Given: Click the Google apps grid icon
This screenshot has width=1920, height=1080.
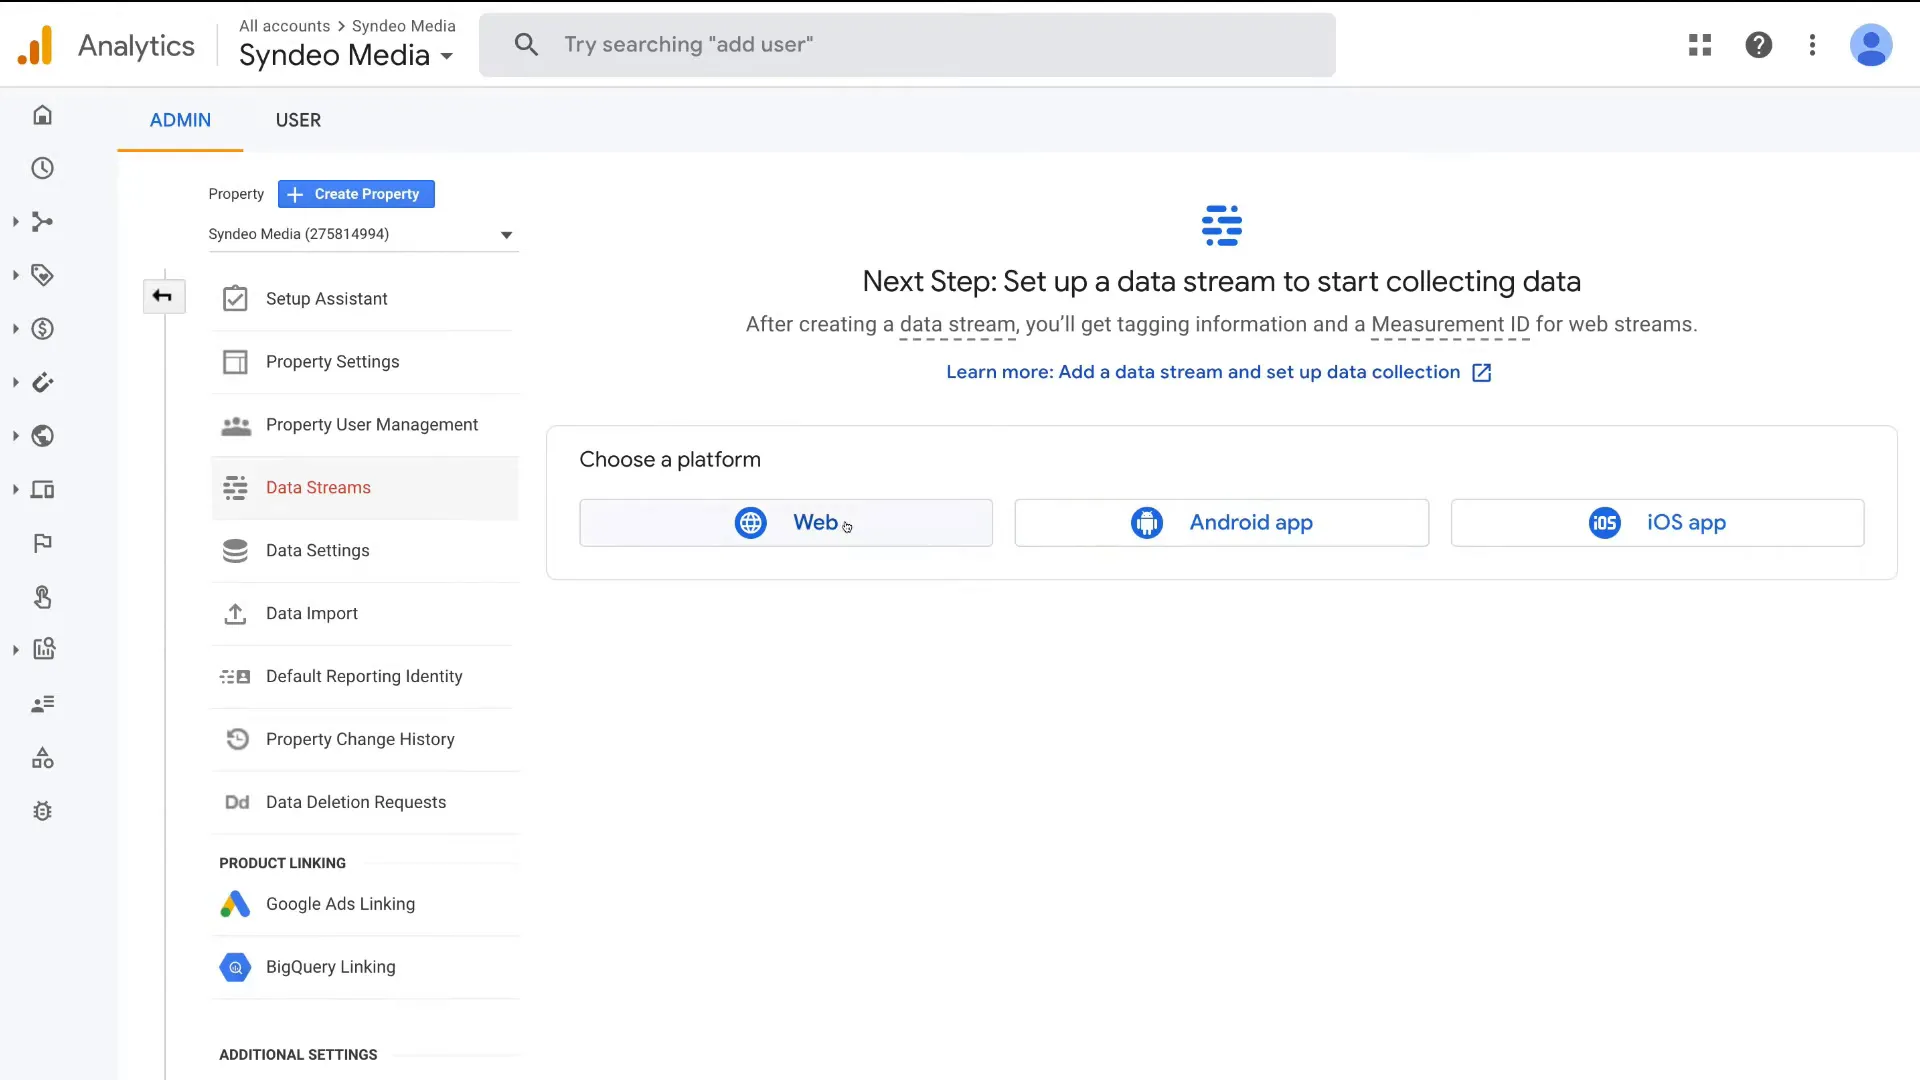Looking at the screenshot, I should [x=1700, y=45].
